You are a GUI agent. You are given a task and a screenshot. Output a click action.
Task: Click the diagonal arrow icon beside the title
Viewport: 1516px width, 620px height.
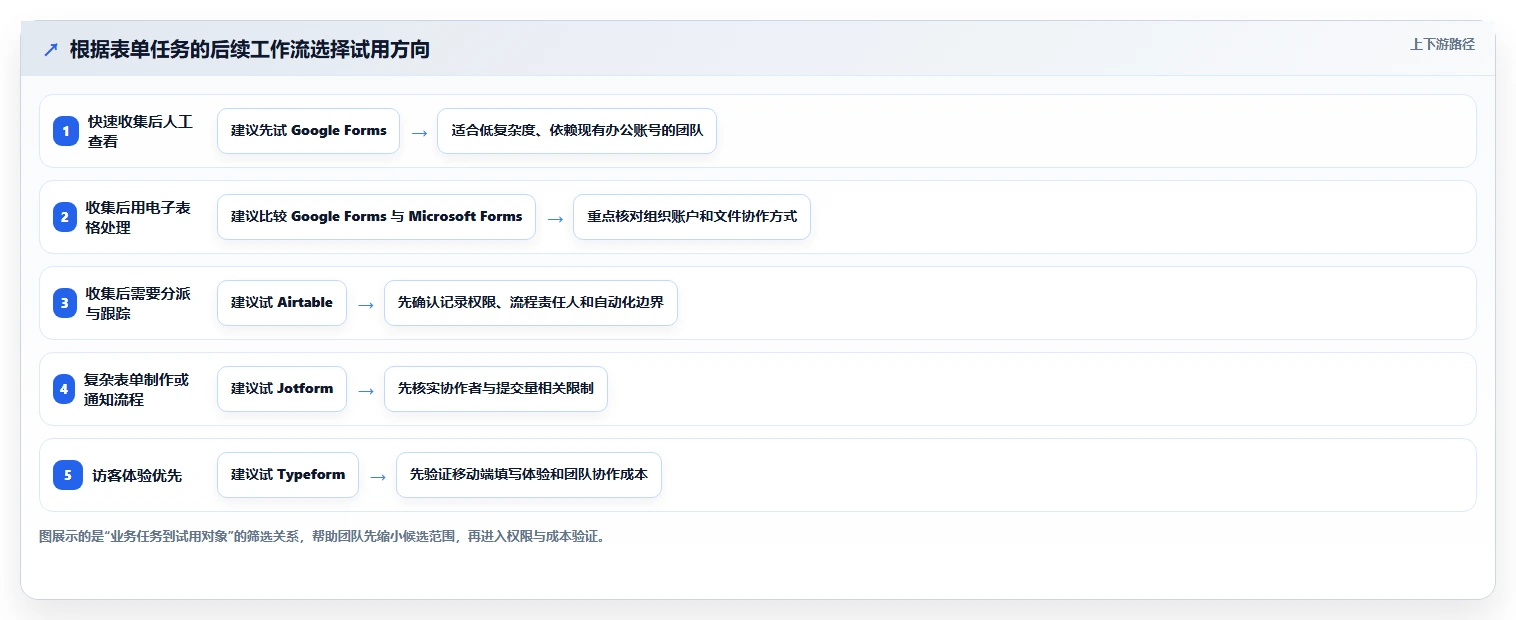click(51, 49)
